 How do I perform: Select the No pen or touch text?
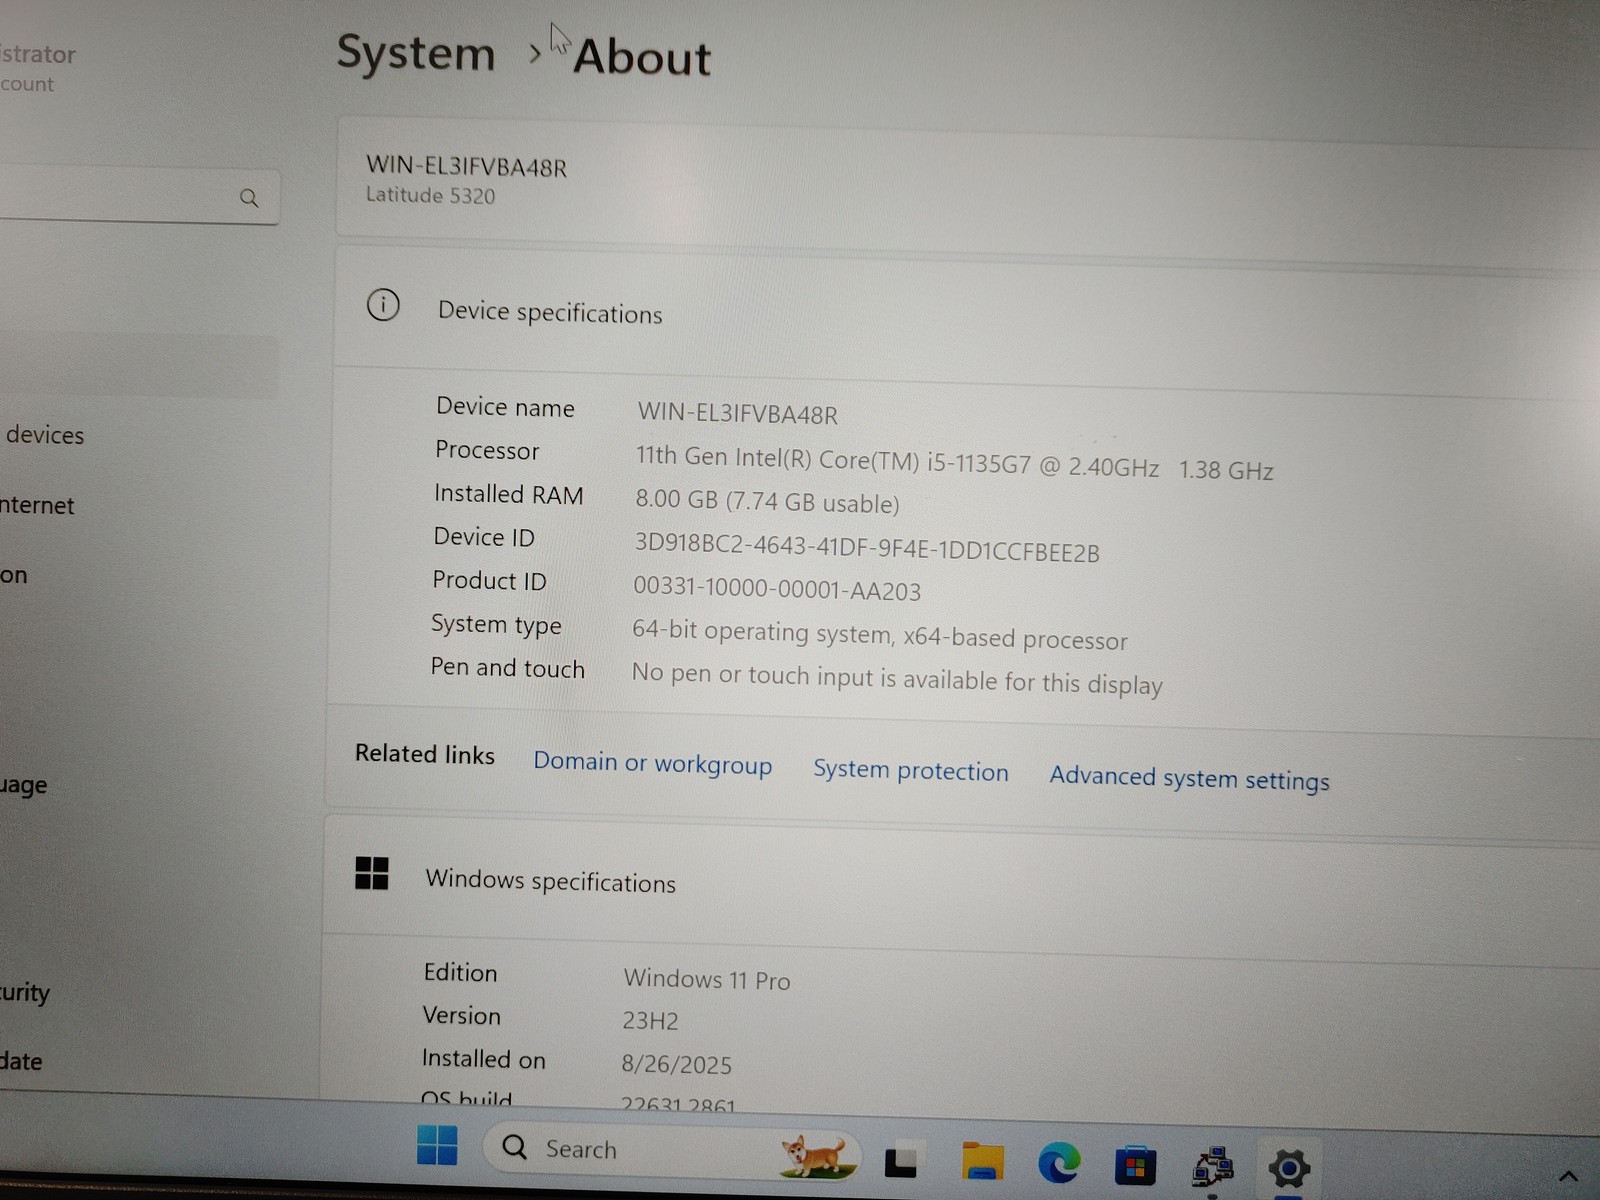pyautogui.click(x=897, y=678)
